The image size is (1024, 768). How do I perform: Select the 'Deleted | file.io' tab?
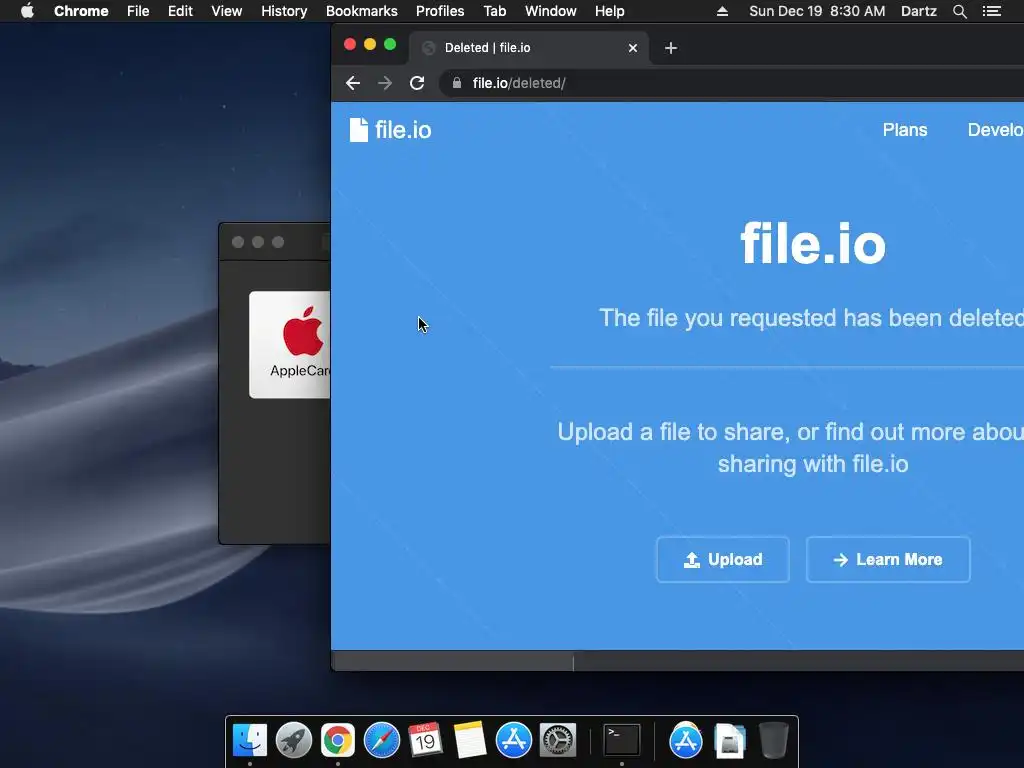coord(529,48)
